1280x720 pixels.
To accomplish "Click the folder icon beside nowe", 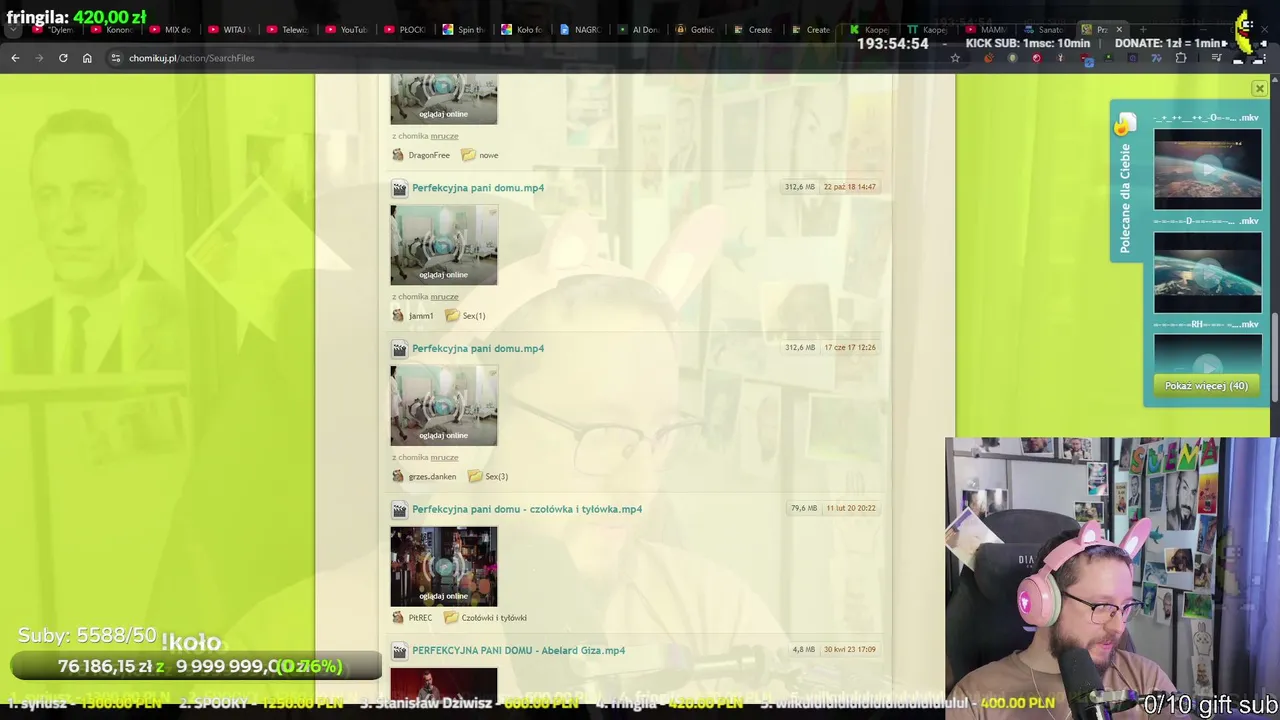I will click(x=468, y=155).
